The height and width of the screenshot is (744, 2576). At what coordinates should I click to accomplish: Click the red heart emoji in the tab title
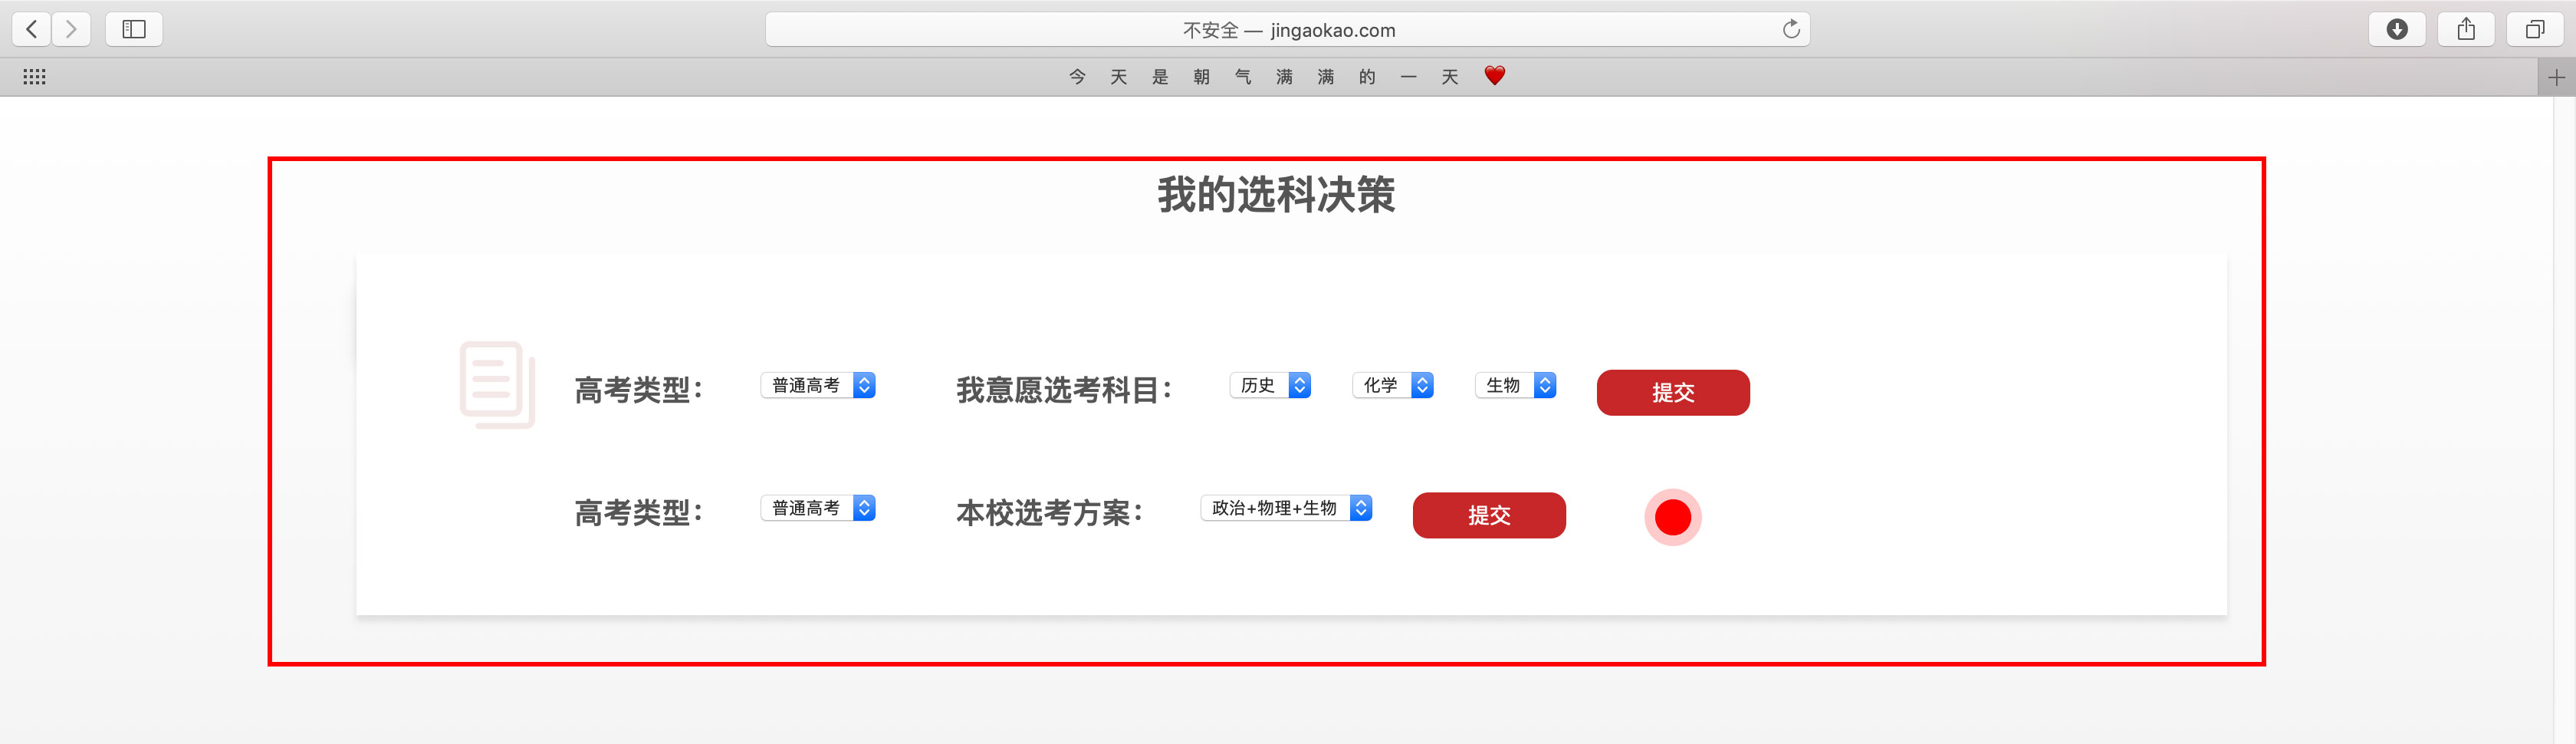pyautogui.click(x=1494, y=76)
